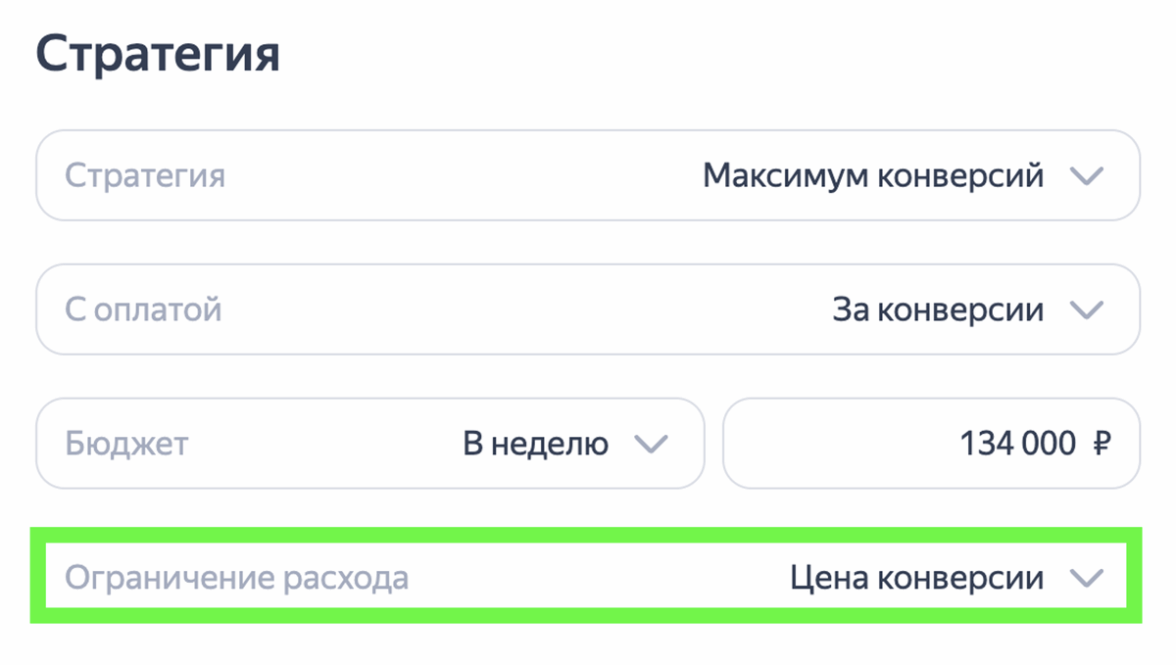Click the Стратегия section heading
Screen dimensions: 1176x665
point(158,55)
